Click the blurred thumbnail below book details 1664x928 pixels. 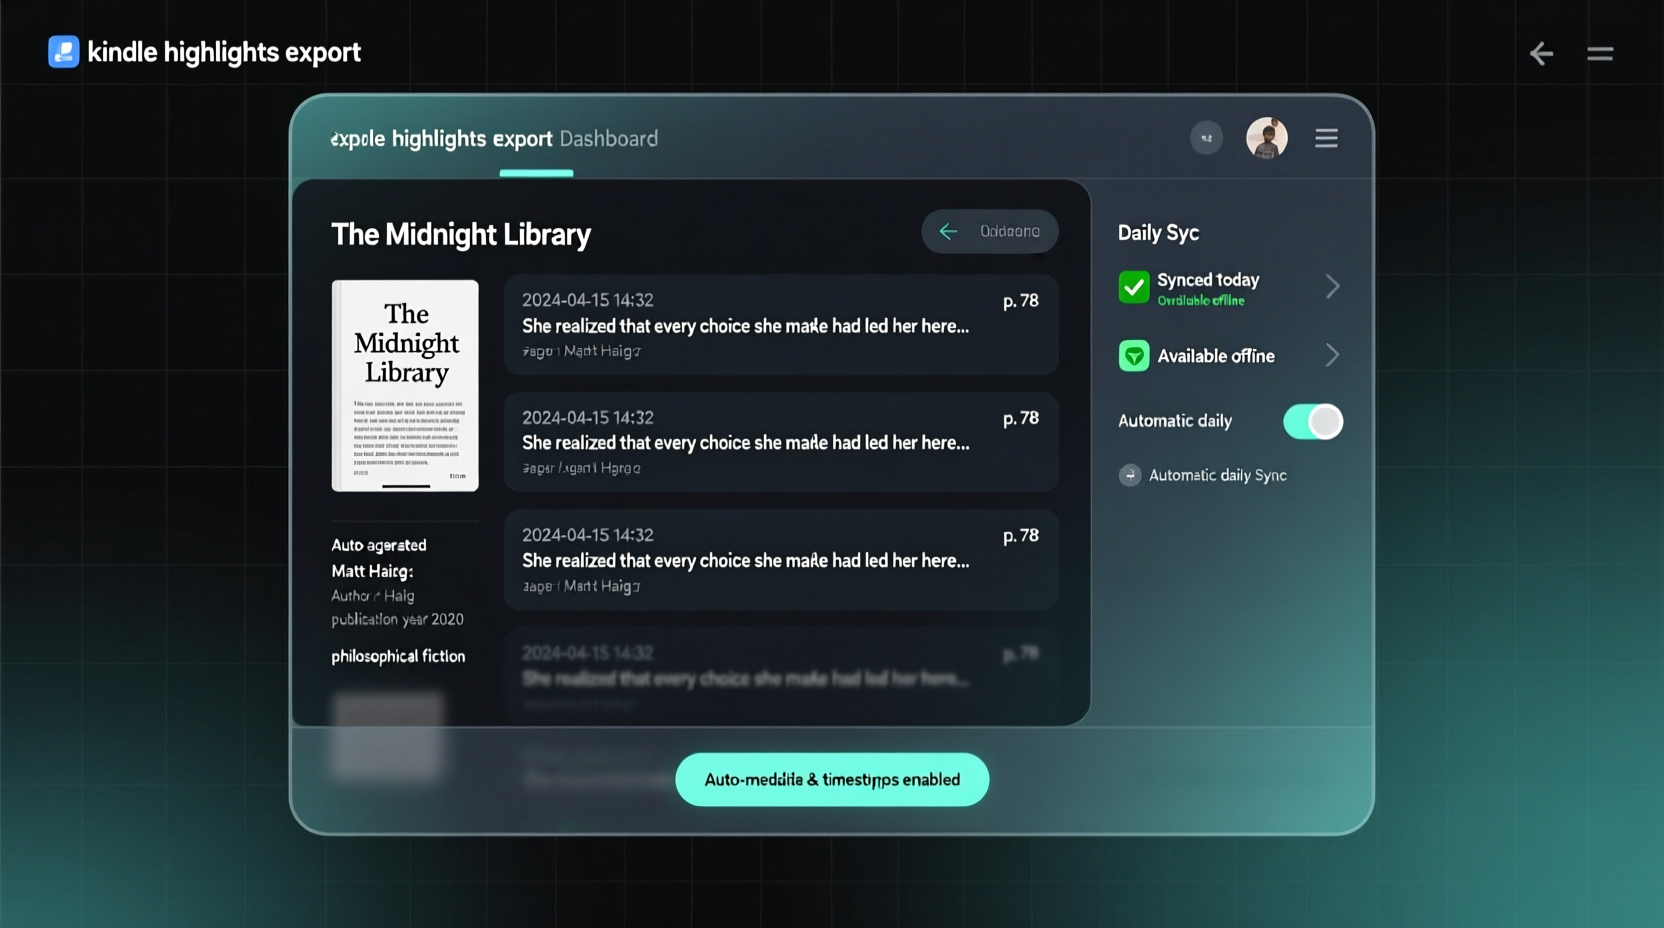click(387, 736)
